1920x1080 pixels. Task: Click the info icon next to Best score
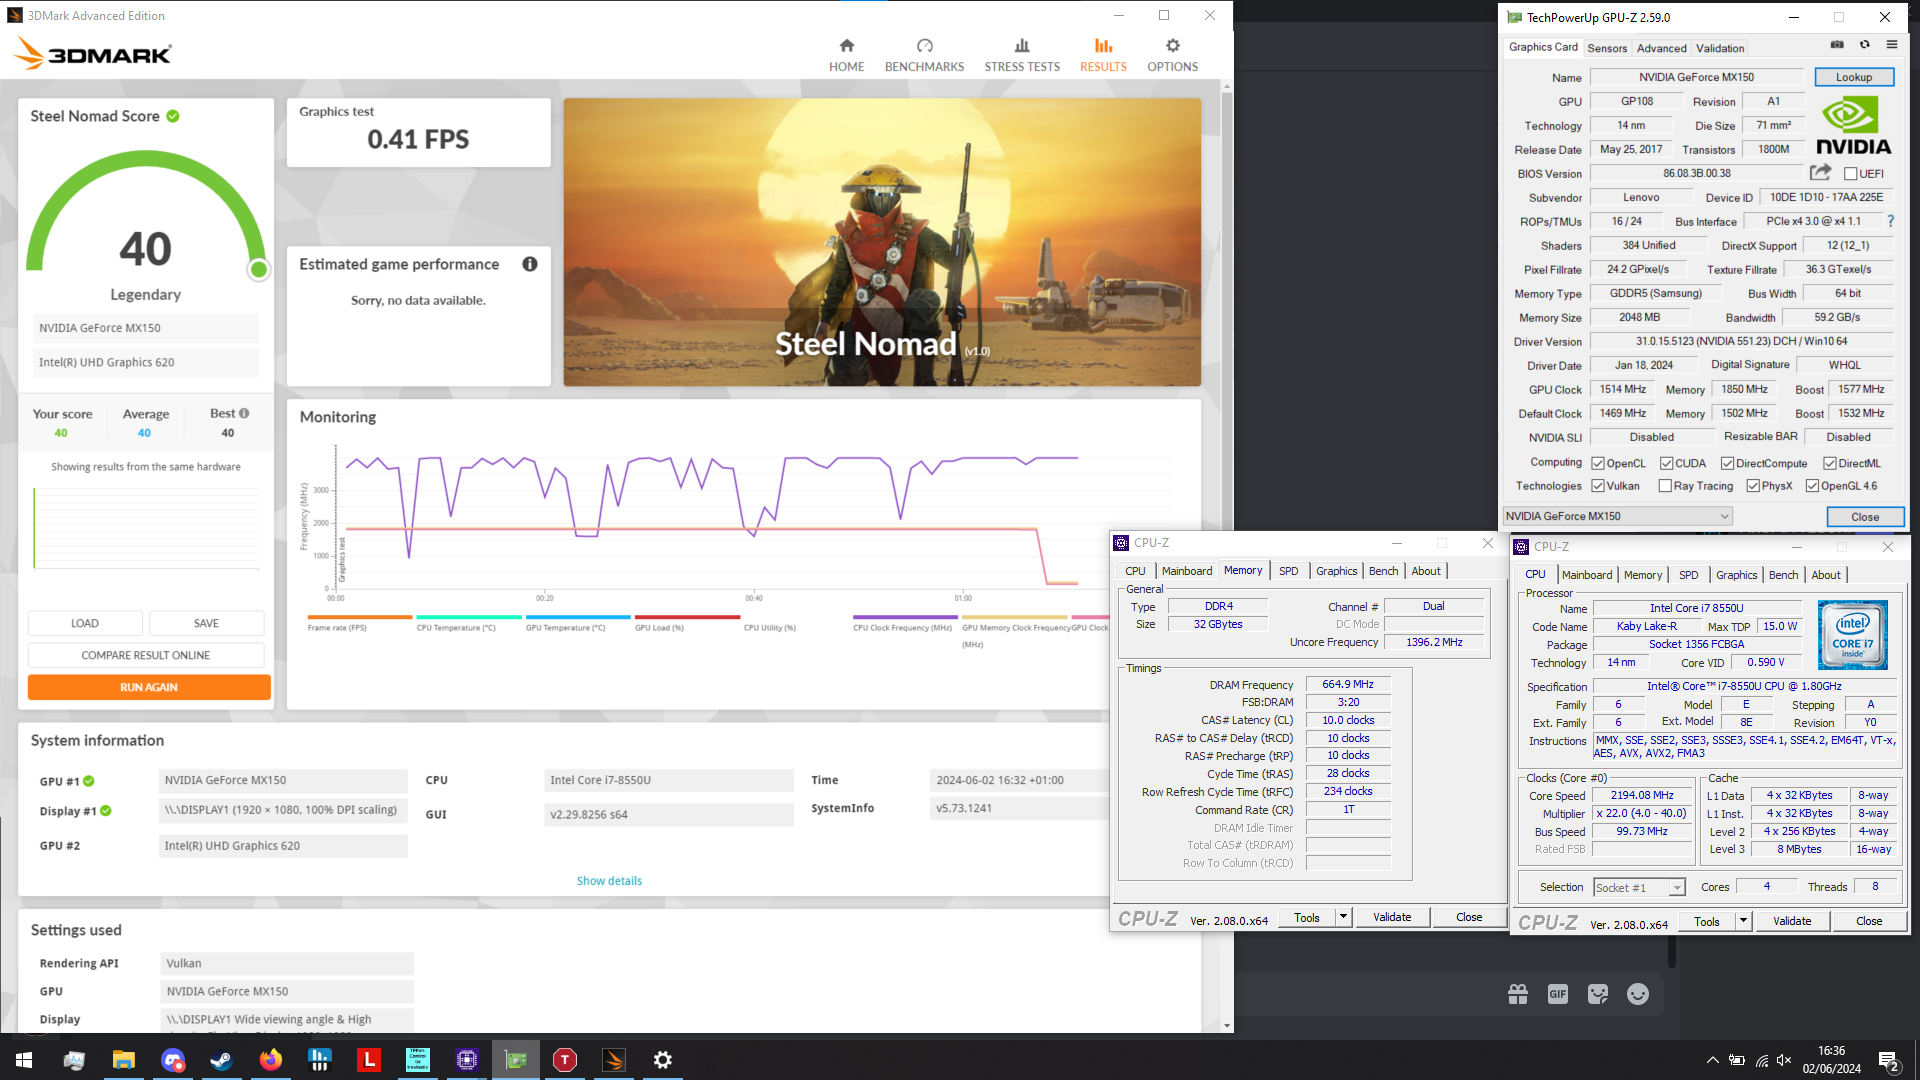244,413
